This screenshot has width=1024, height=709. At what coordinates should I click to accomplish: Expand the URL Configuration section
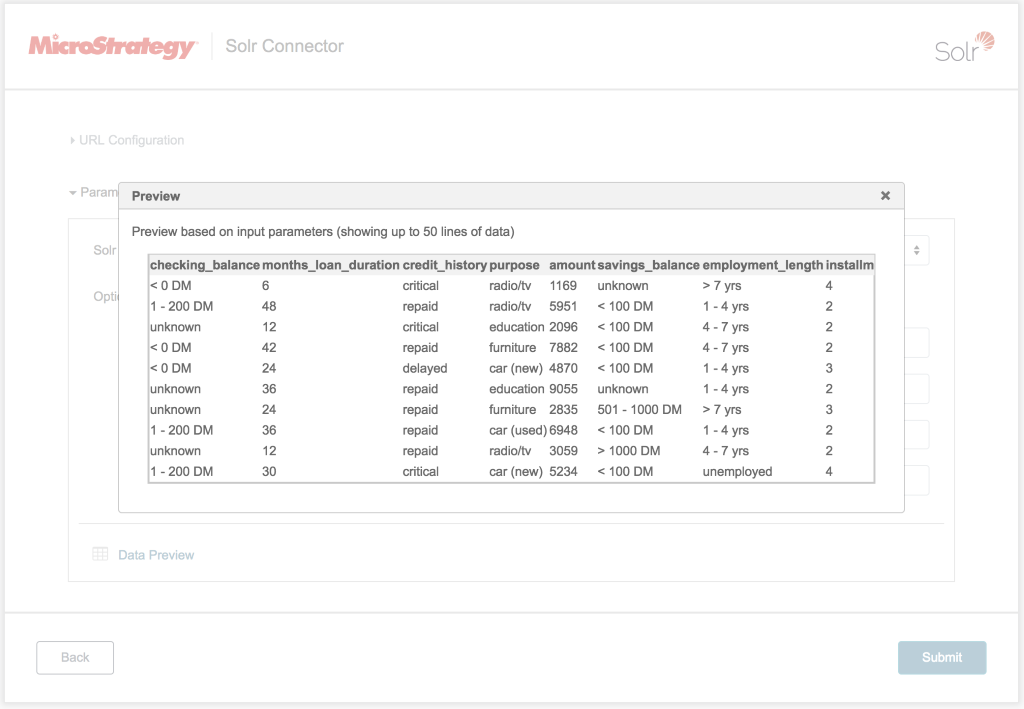click(x=130, y=141)
